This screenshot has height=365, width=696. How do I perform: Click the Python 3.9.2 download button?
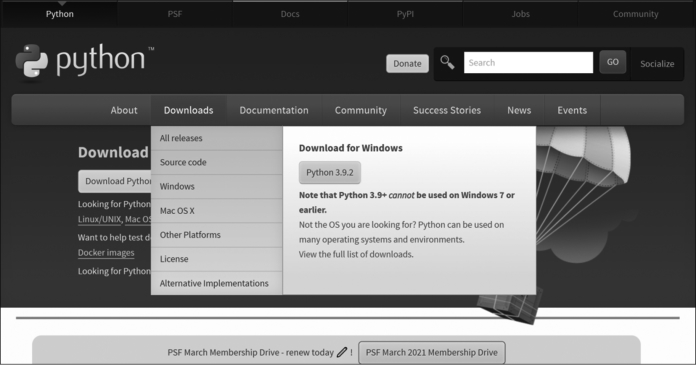(x=330, y=172)
